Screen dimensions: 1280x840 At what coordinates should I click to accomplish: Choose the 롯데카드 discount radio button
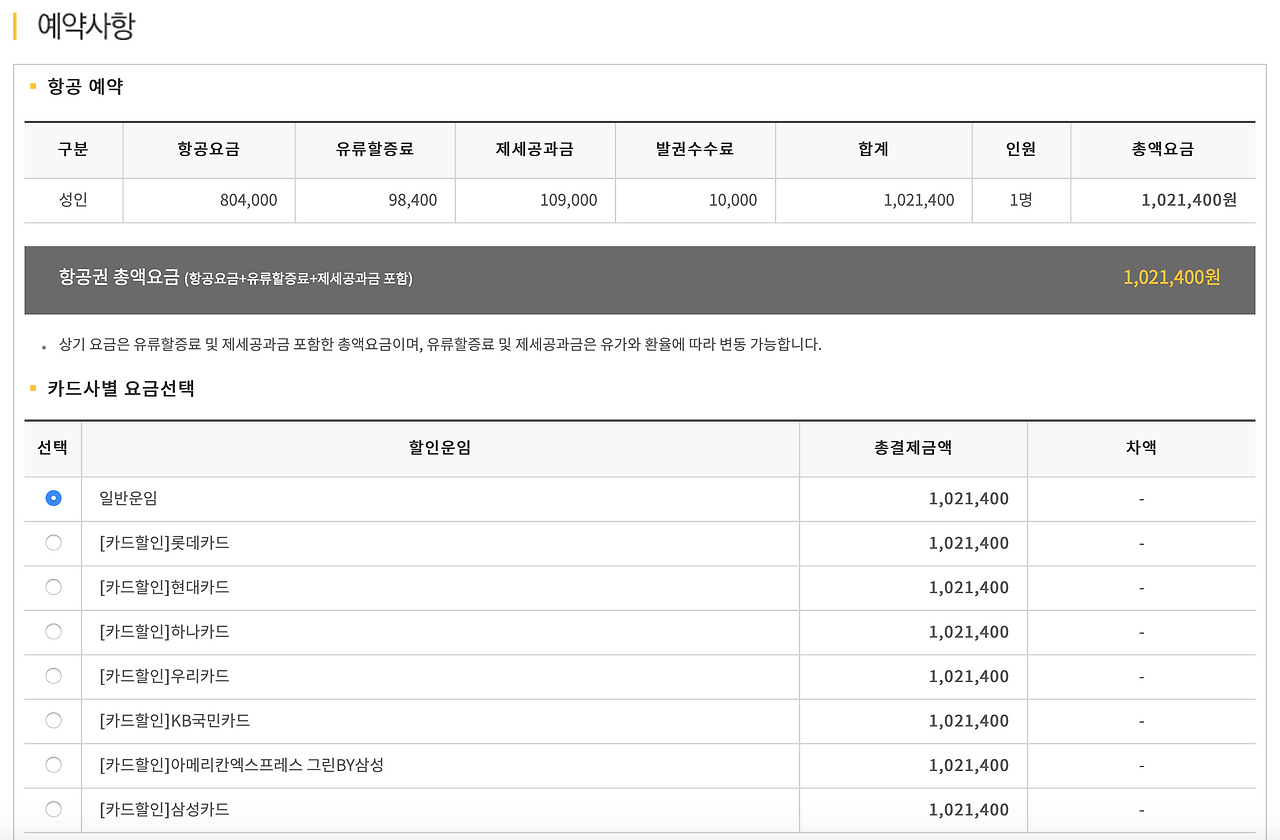tap(53, 542)
